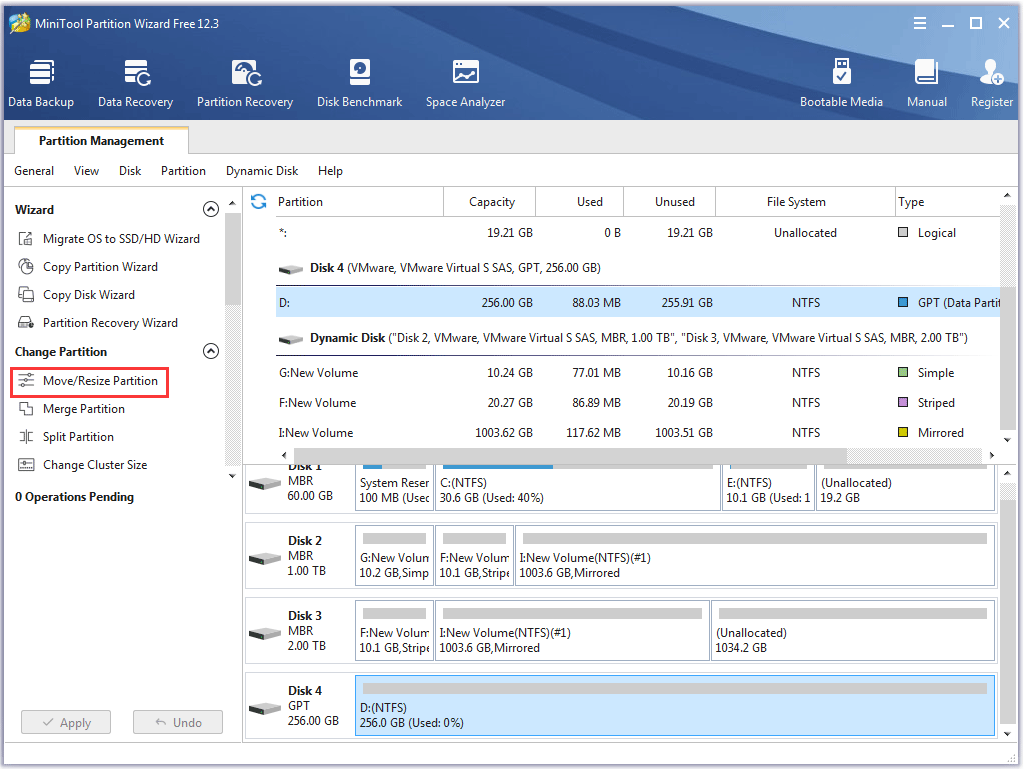
Task: Select the D: partition row
Action: click(x=637, y=302)
